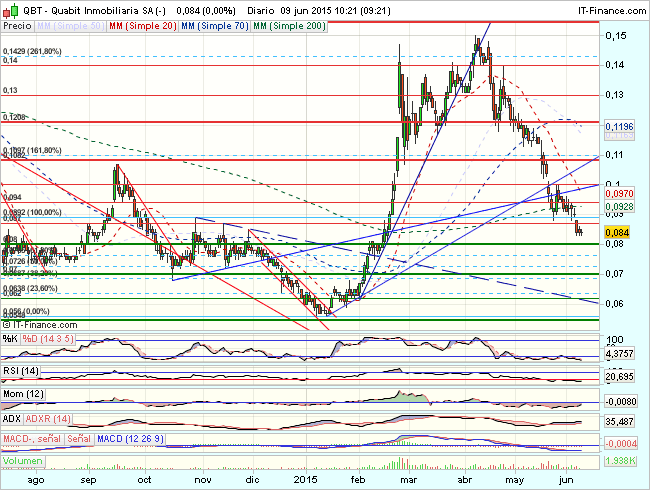Click the 0,1208 horizontal level label

point(14,117)
